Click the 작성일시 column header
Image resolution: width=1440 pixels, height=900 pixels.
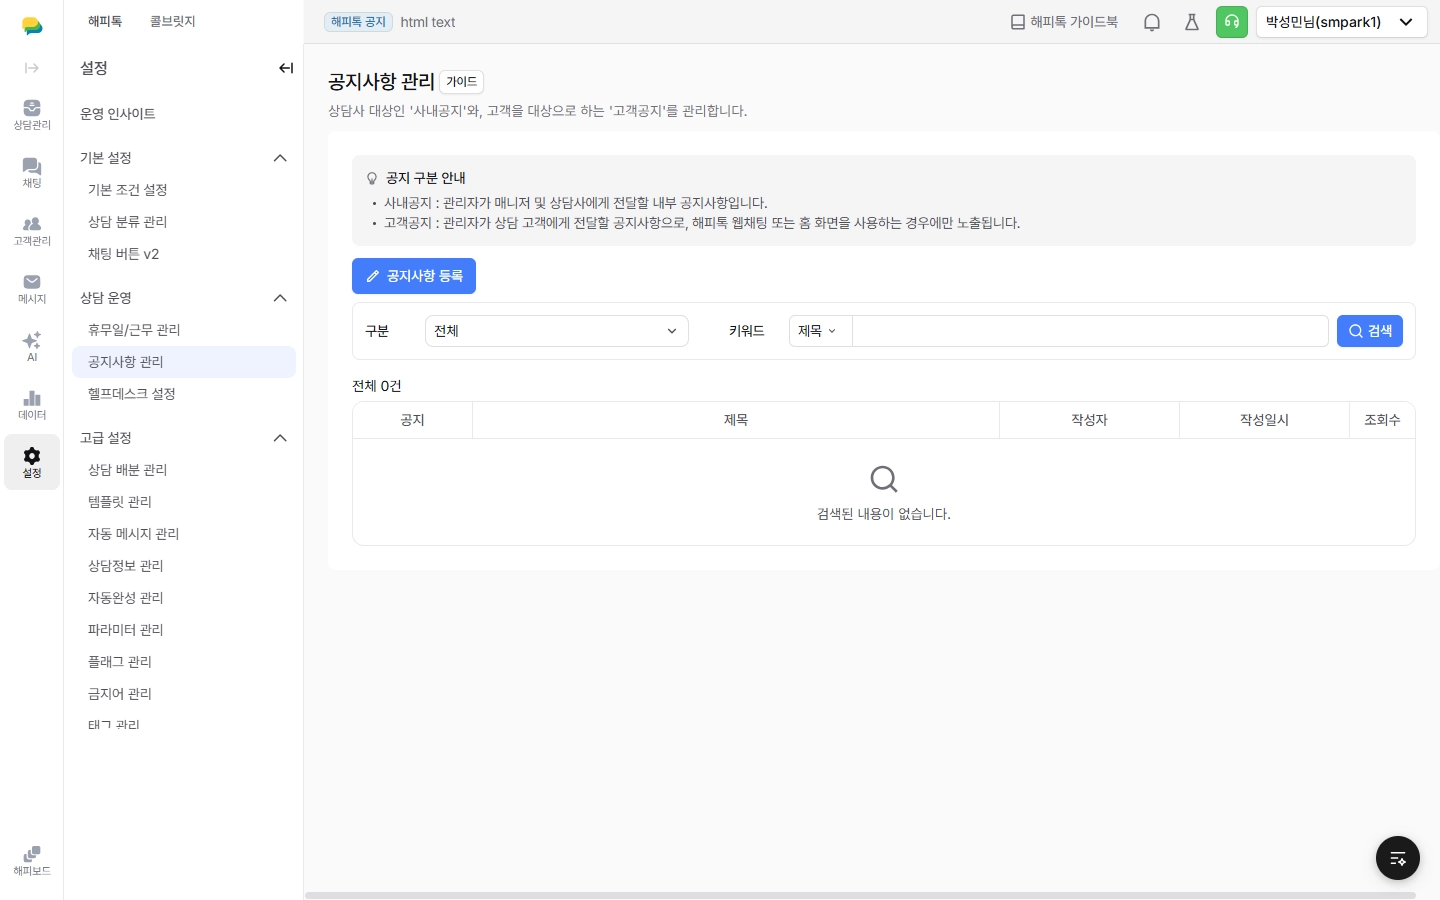click(1265, 420)
